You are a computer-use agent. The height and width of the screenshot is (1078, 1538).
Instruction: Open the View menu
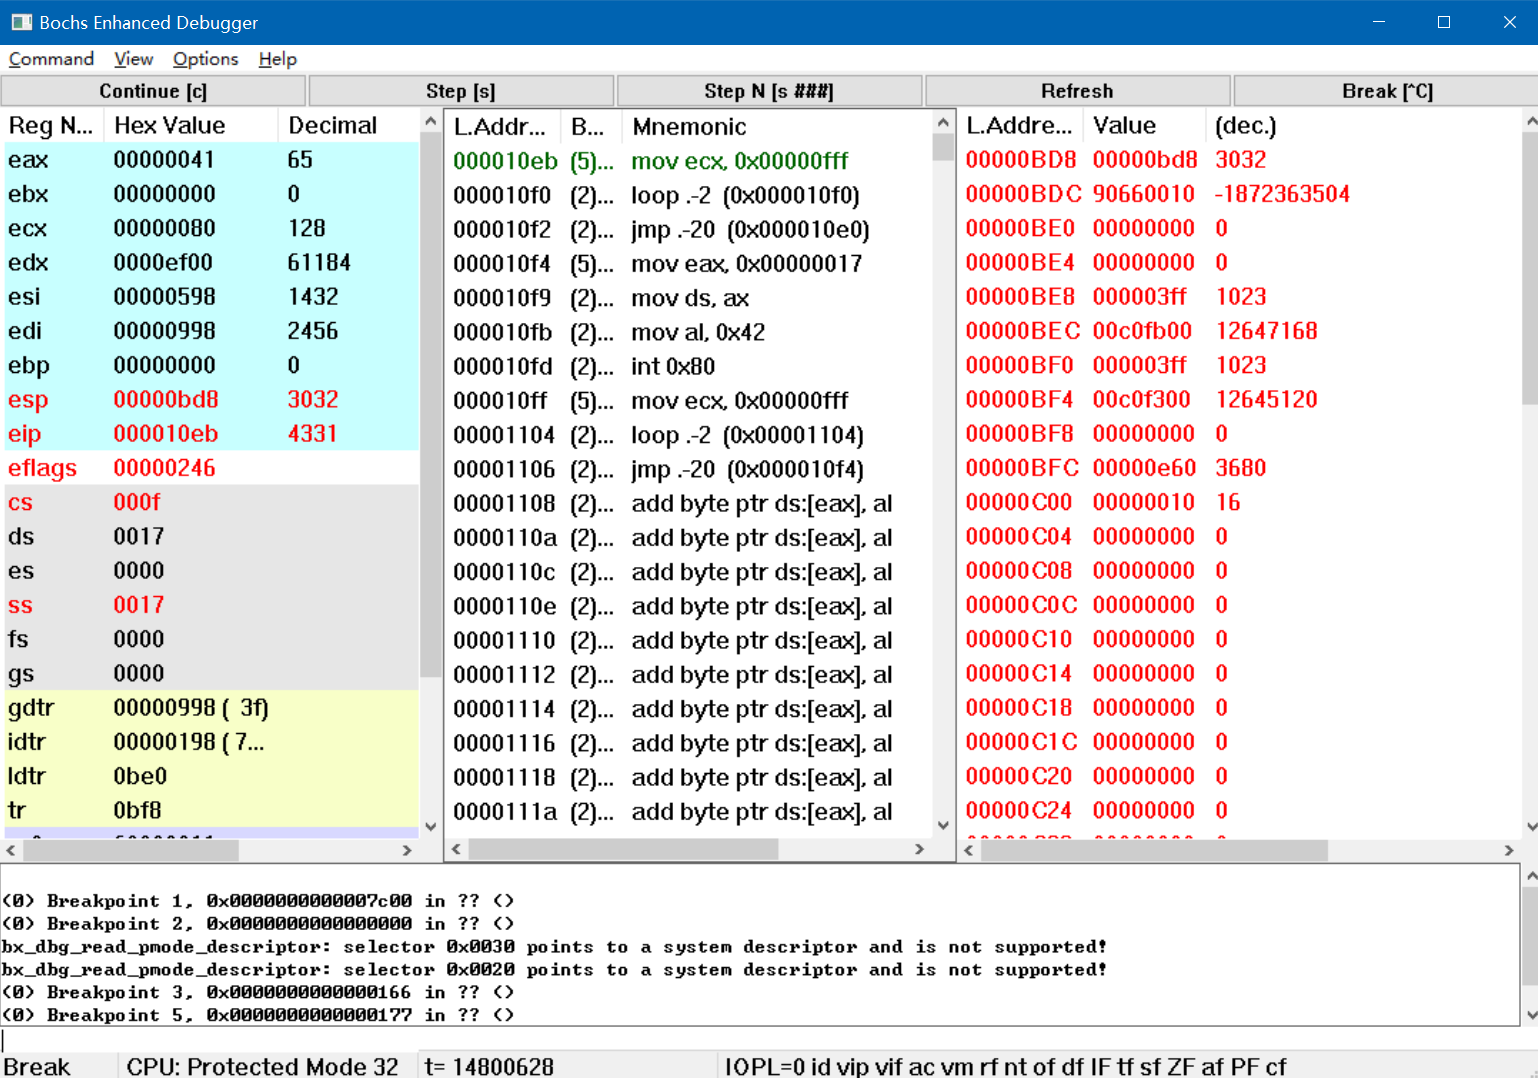coord(133,59)
